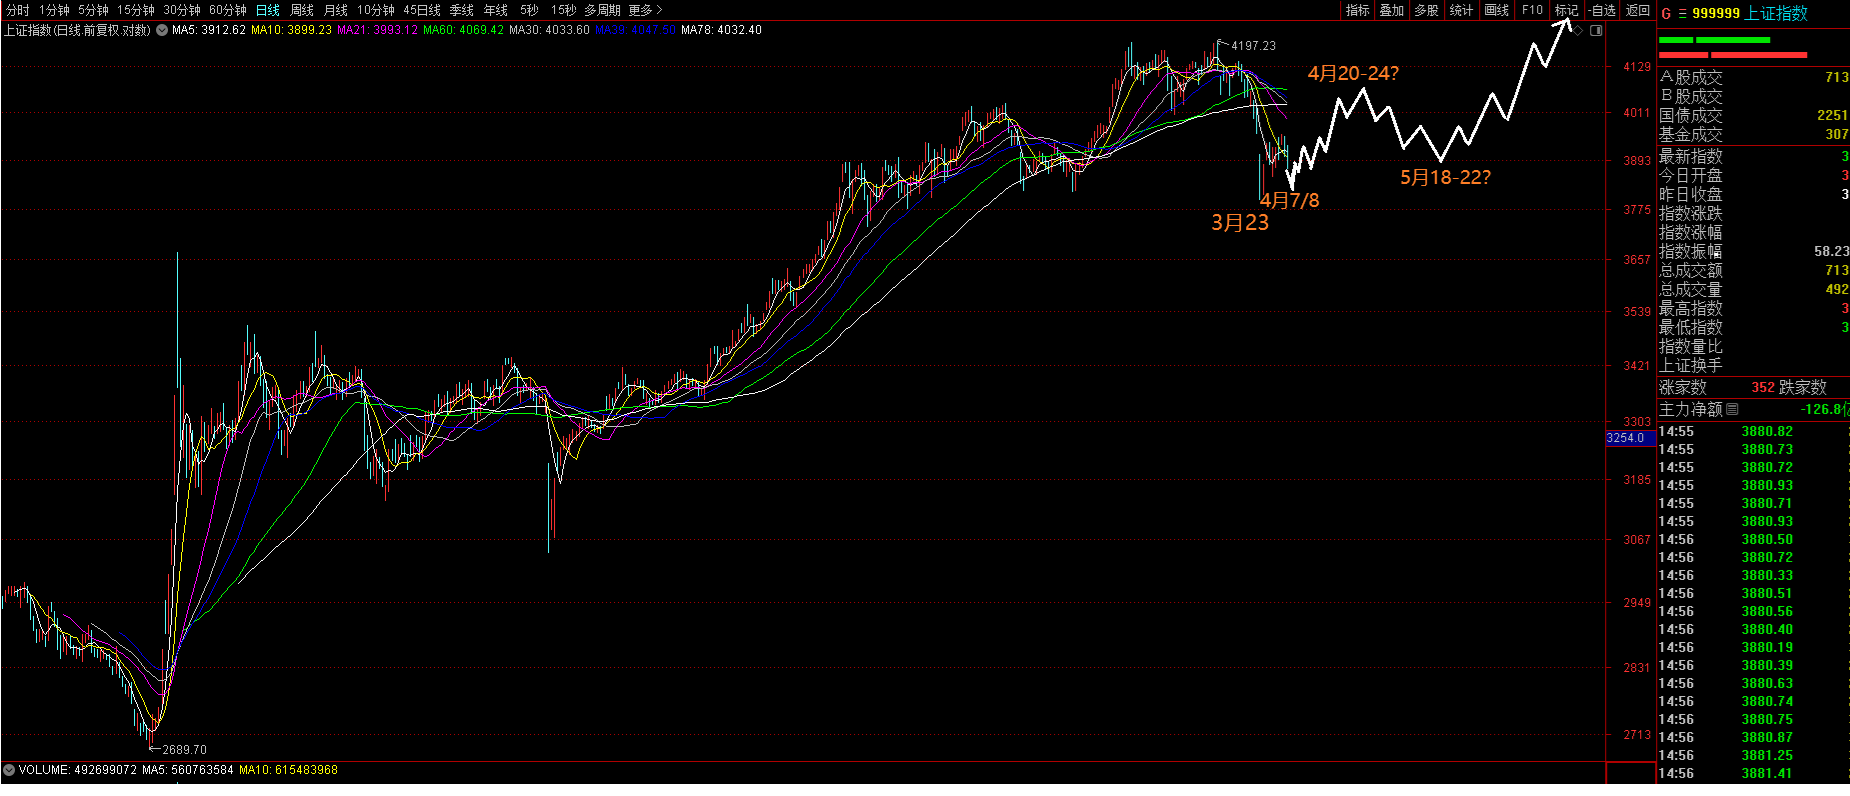Viewport: 1850px width, 796px height.
Task: Click the 叠加 overlay button
Action: 1392,10
